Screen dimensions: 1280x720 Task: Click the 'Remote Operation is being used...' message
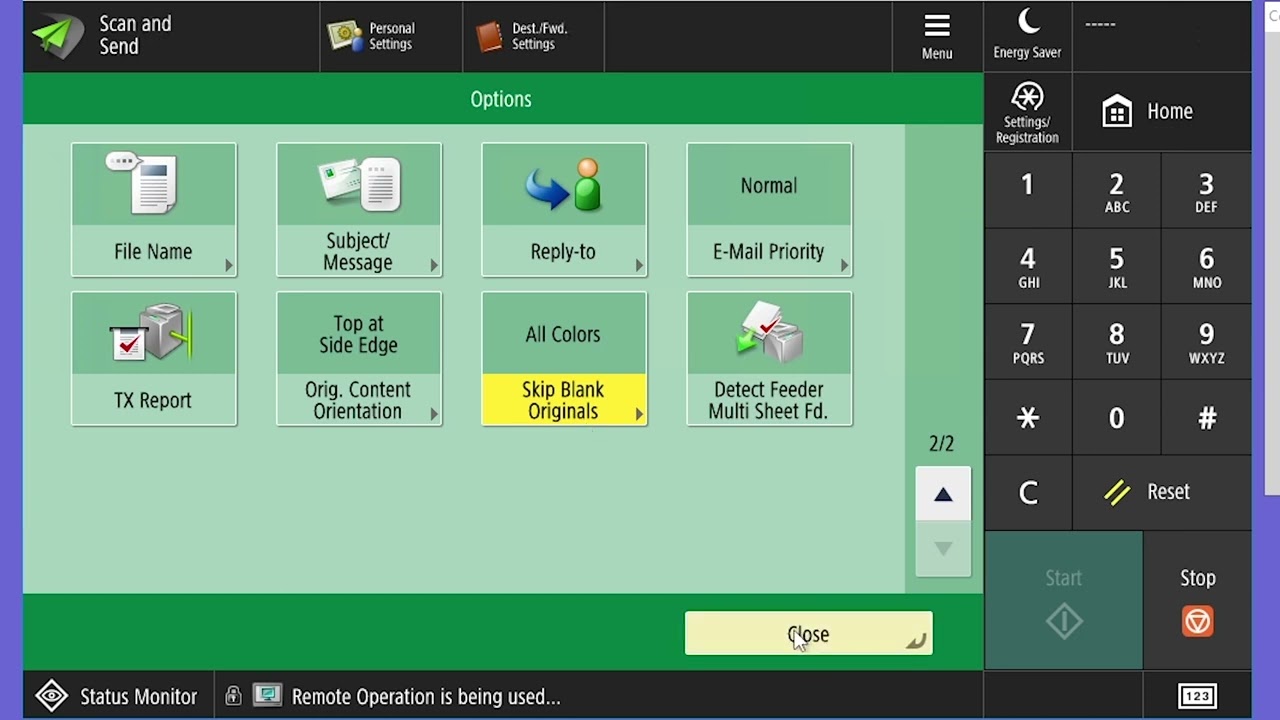click(426, 697)
